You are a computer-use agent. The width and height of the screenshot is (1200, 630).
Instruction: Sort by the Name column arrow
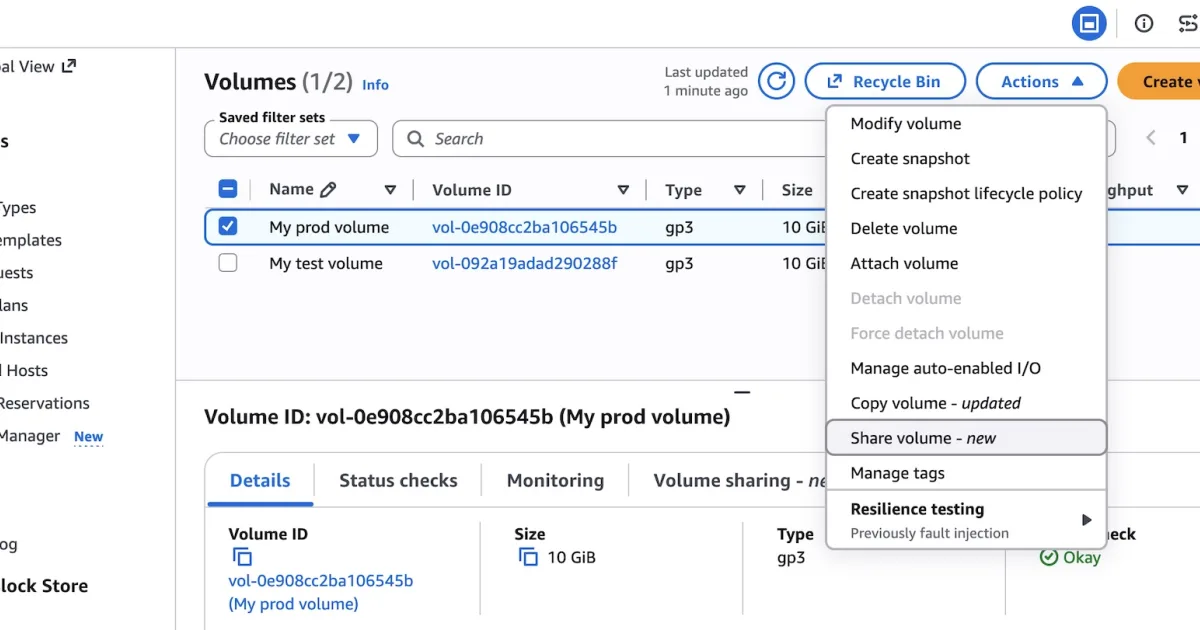390,190
